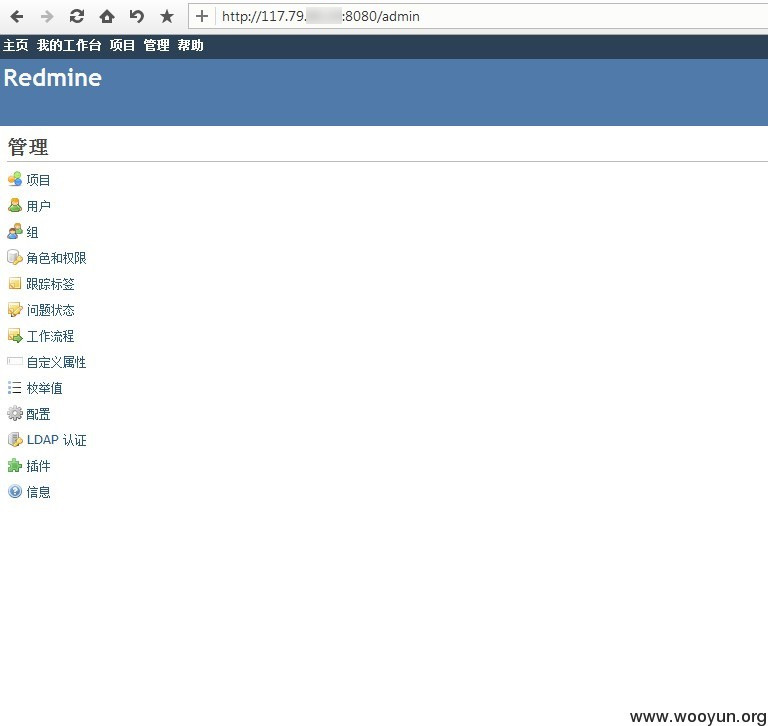Open 帮助 in top menu bar
This screenshot has height=726, width=768.
191,46
